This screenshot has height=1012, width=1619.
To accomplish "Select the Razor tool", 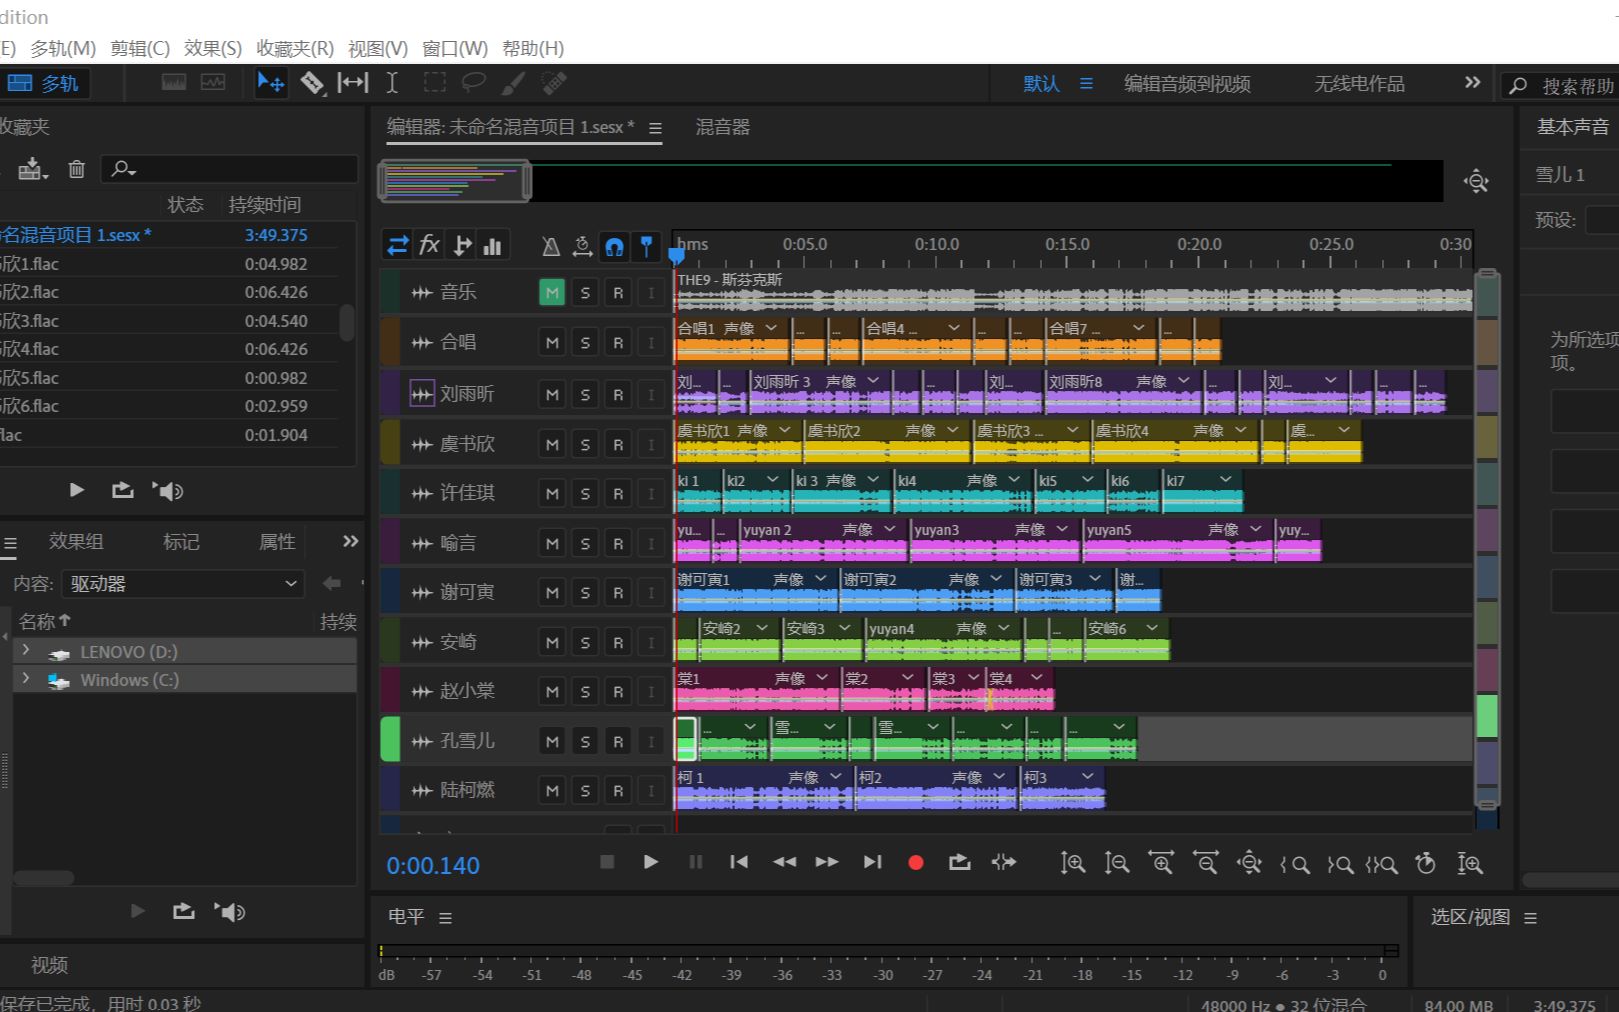I will click(x=312, y=83).
